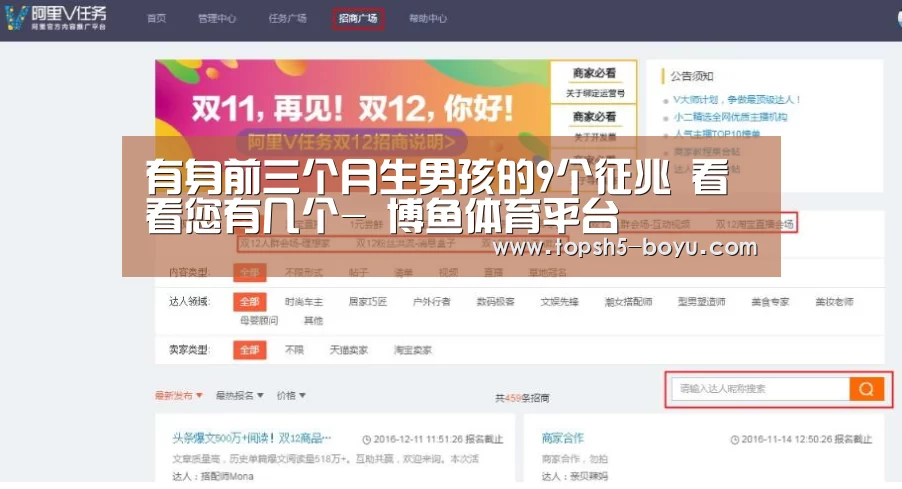
Task: Click 达人：搭配师Mona in the first card
Action: point(213,476)
